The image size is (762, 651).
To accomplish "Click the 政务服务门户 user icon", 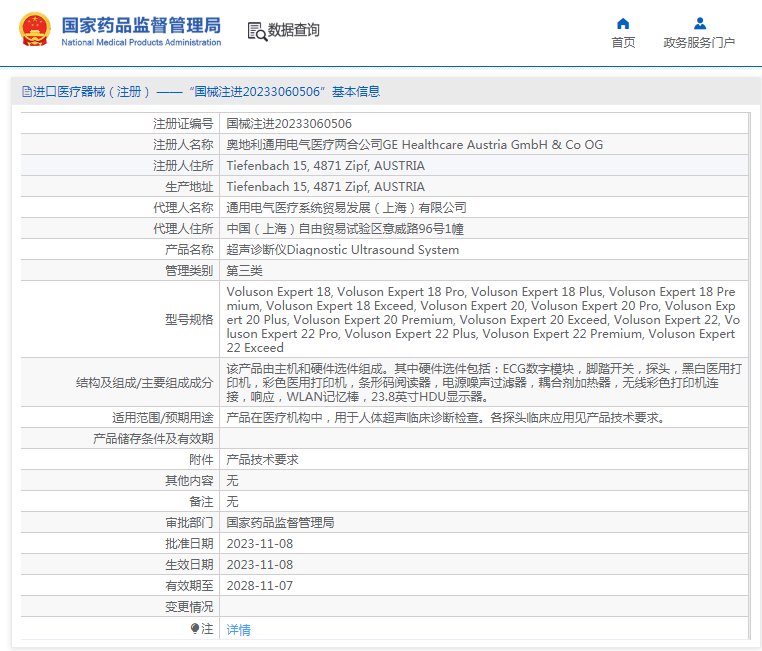I will coord(699,23).
